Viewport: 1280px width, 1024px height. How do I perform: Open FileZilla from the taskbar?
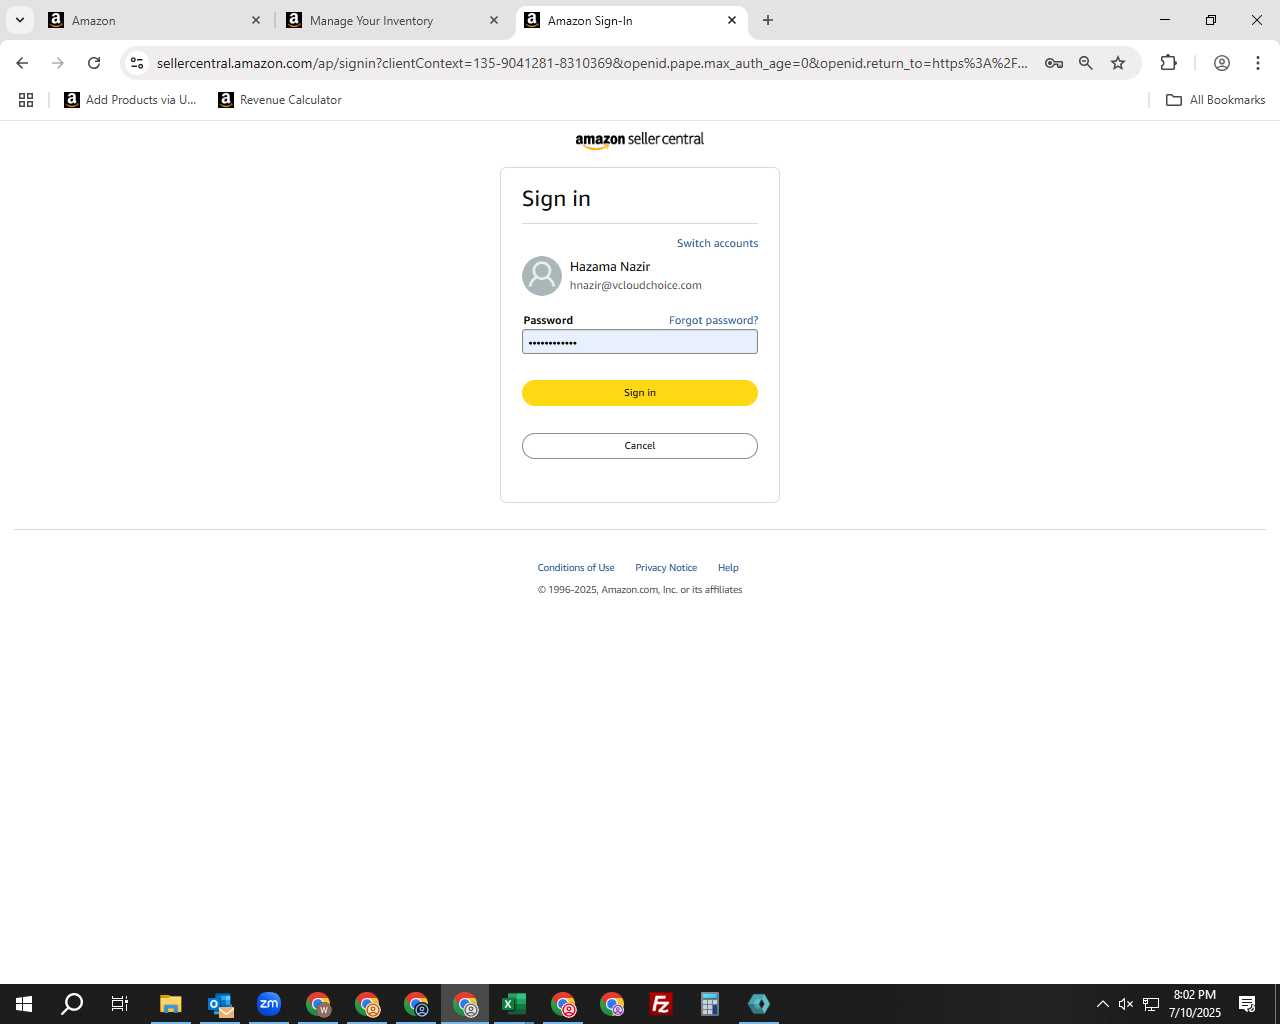tap(661, 1004)
